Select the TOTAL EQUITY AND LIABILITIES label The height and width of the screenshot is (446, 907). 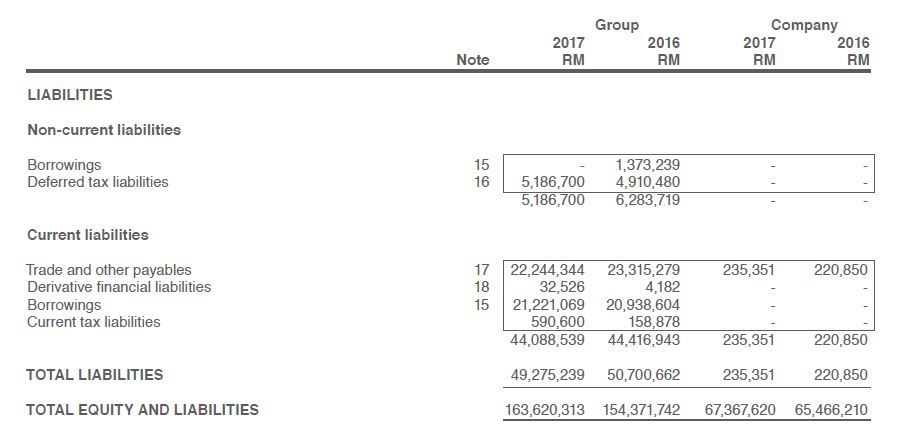tap(142, 409)
